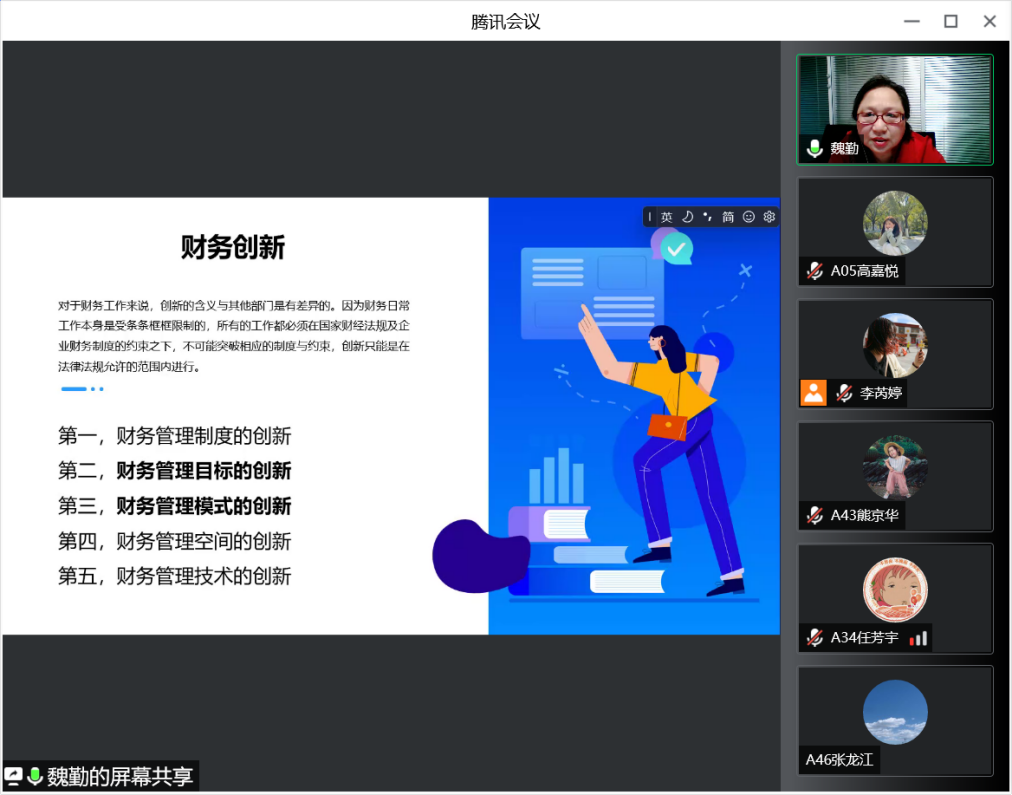Open the emoji smiley panel in IME bar
Image resolution: width=1012 pixels, height=795 pixels.
click(748, 217)
